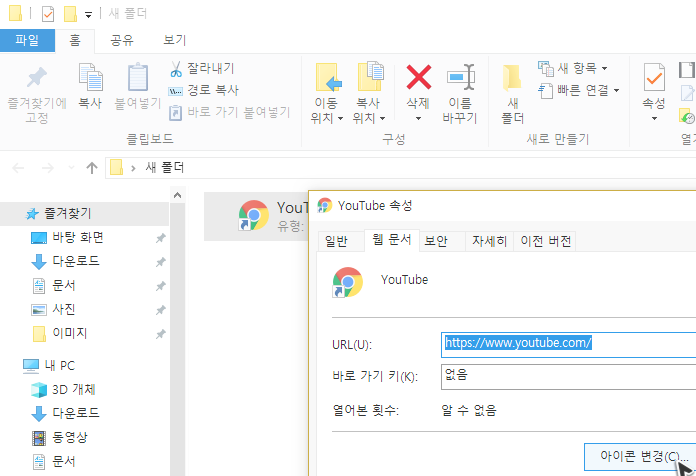Open recent locations dropdown chevron
The width and height of the screenshot is (696, 476).
pos(71,168)
